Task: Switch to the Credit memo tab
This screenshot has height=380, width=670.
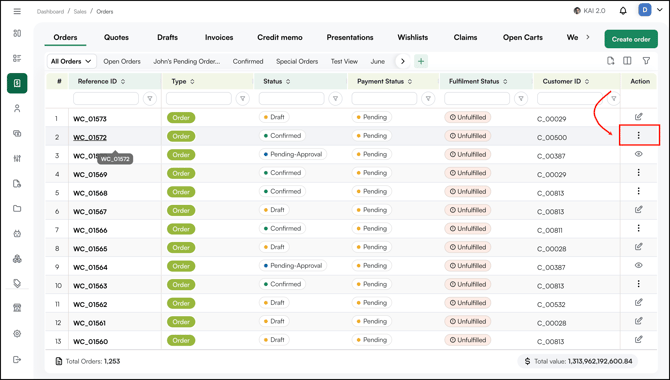Action: pyautogui.click(x=280, y=37)
